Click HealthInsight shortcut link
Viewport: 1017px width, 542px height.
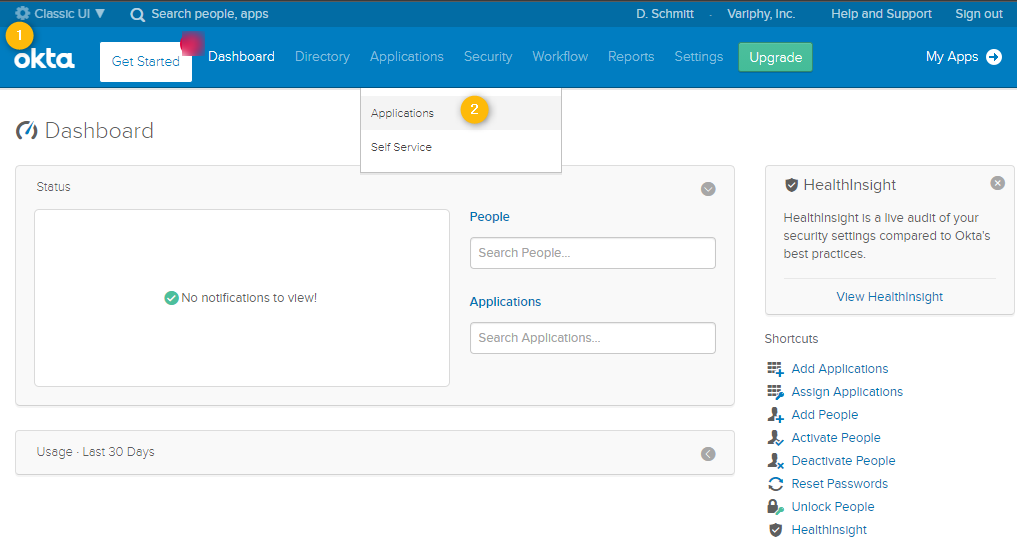coord(829,530)
